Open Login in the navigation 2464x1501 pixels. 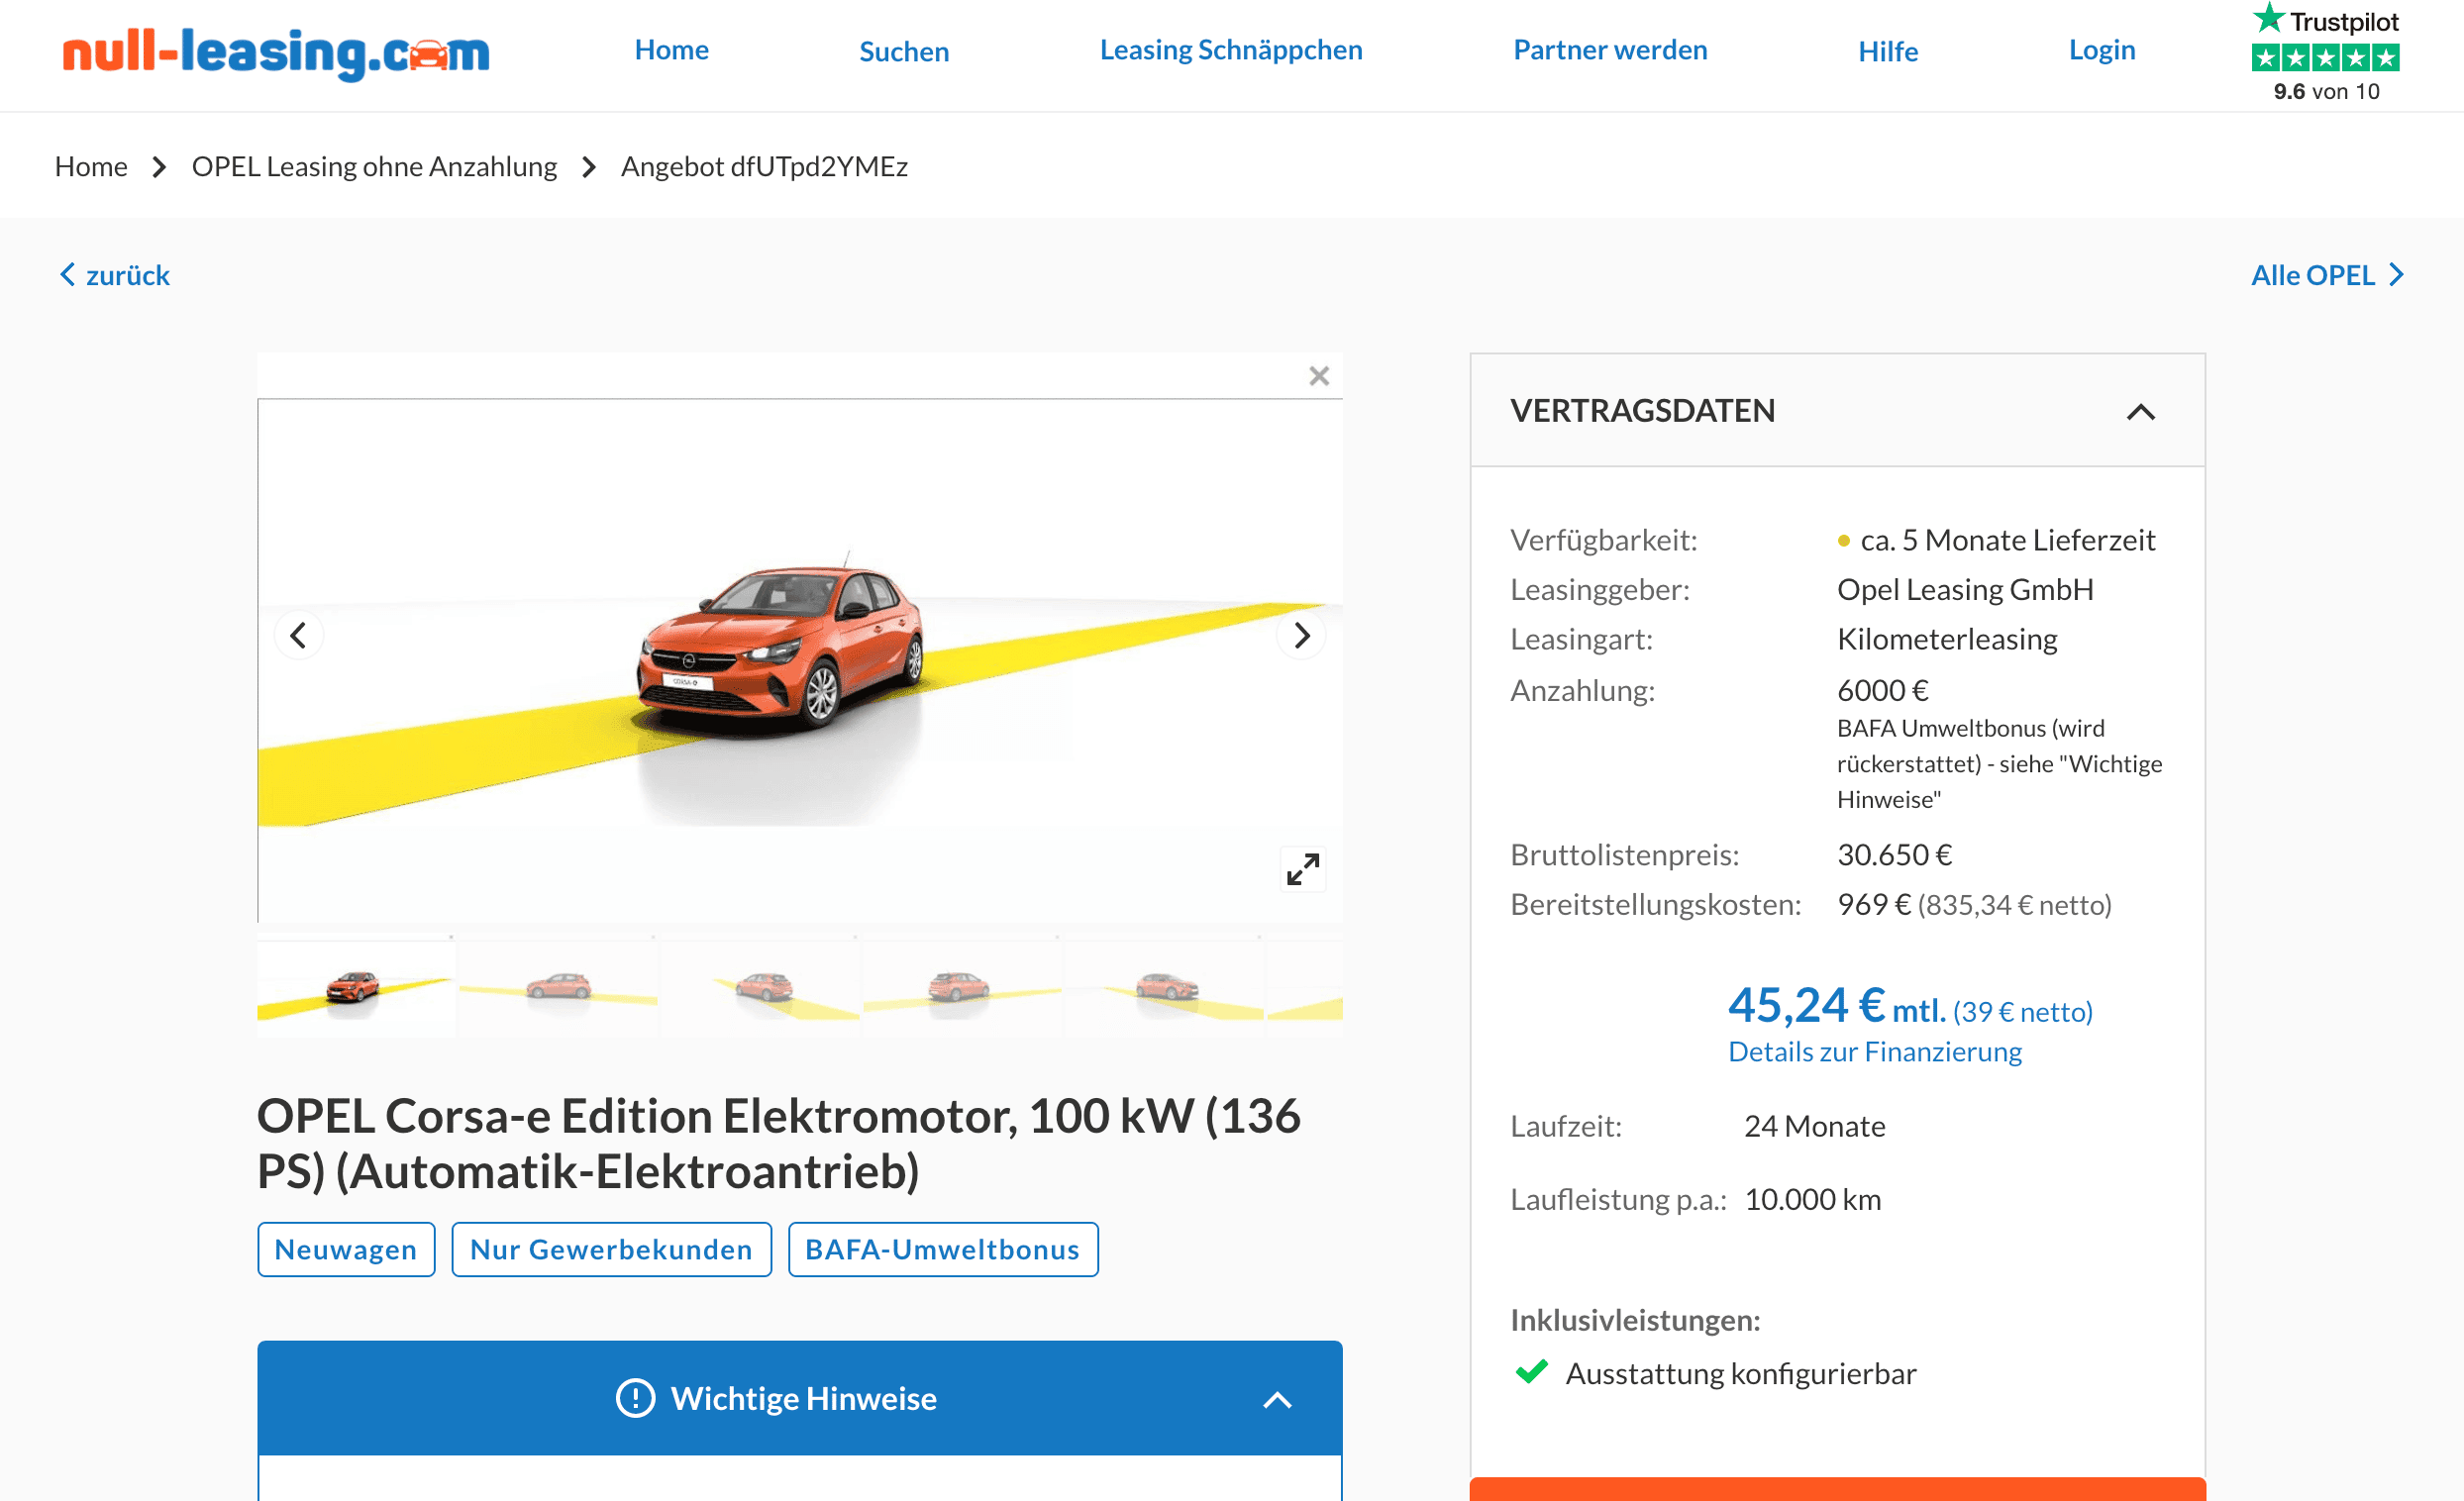[x=2102, y=50]
